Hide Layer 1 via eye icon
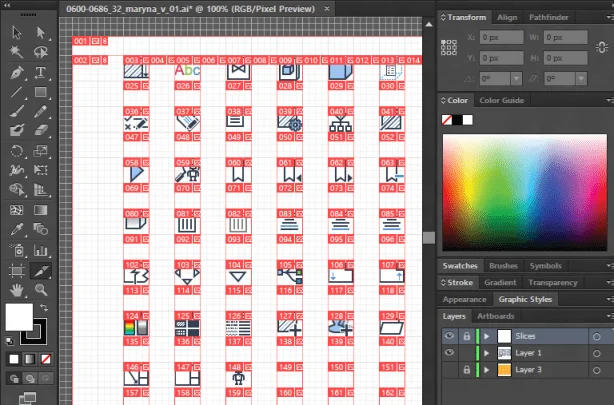 point(449,353)
